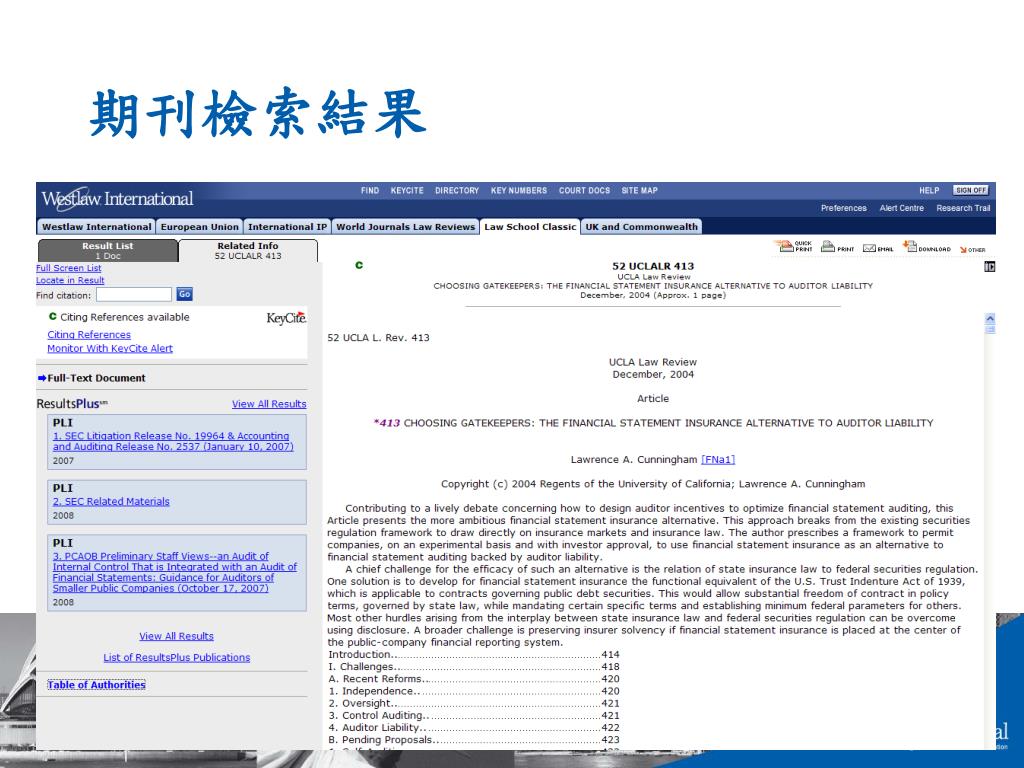Open SEC Related Materials result
Screen dimensions: 1024x768
coord(111,502)
